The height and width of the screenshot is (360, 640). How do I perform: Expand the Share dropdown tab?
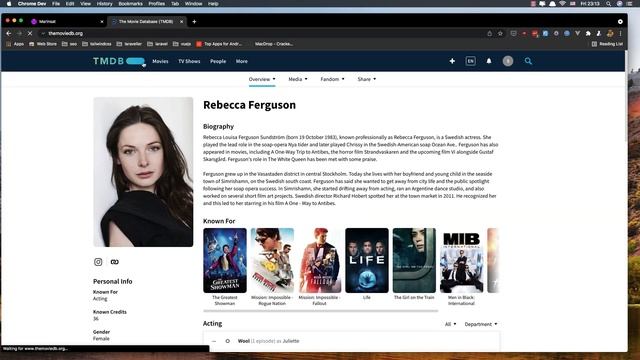[x=367, y=79]
